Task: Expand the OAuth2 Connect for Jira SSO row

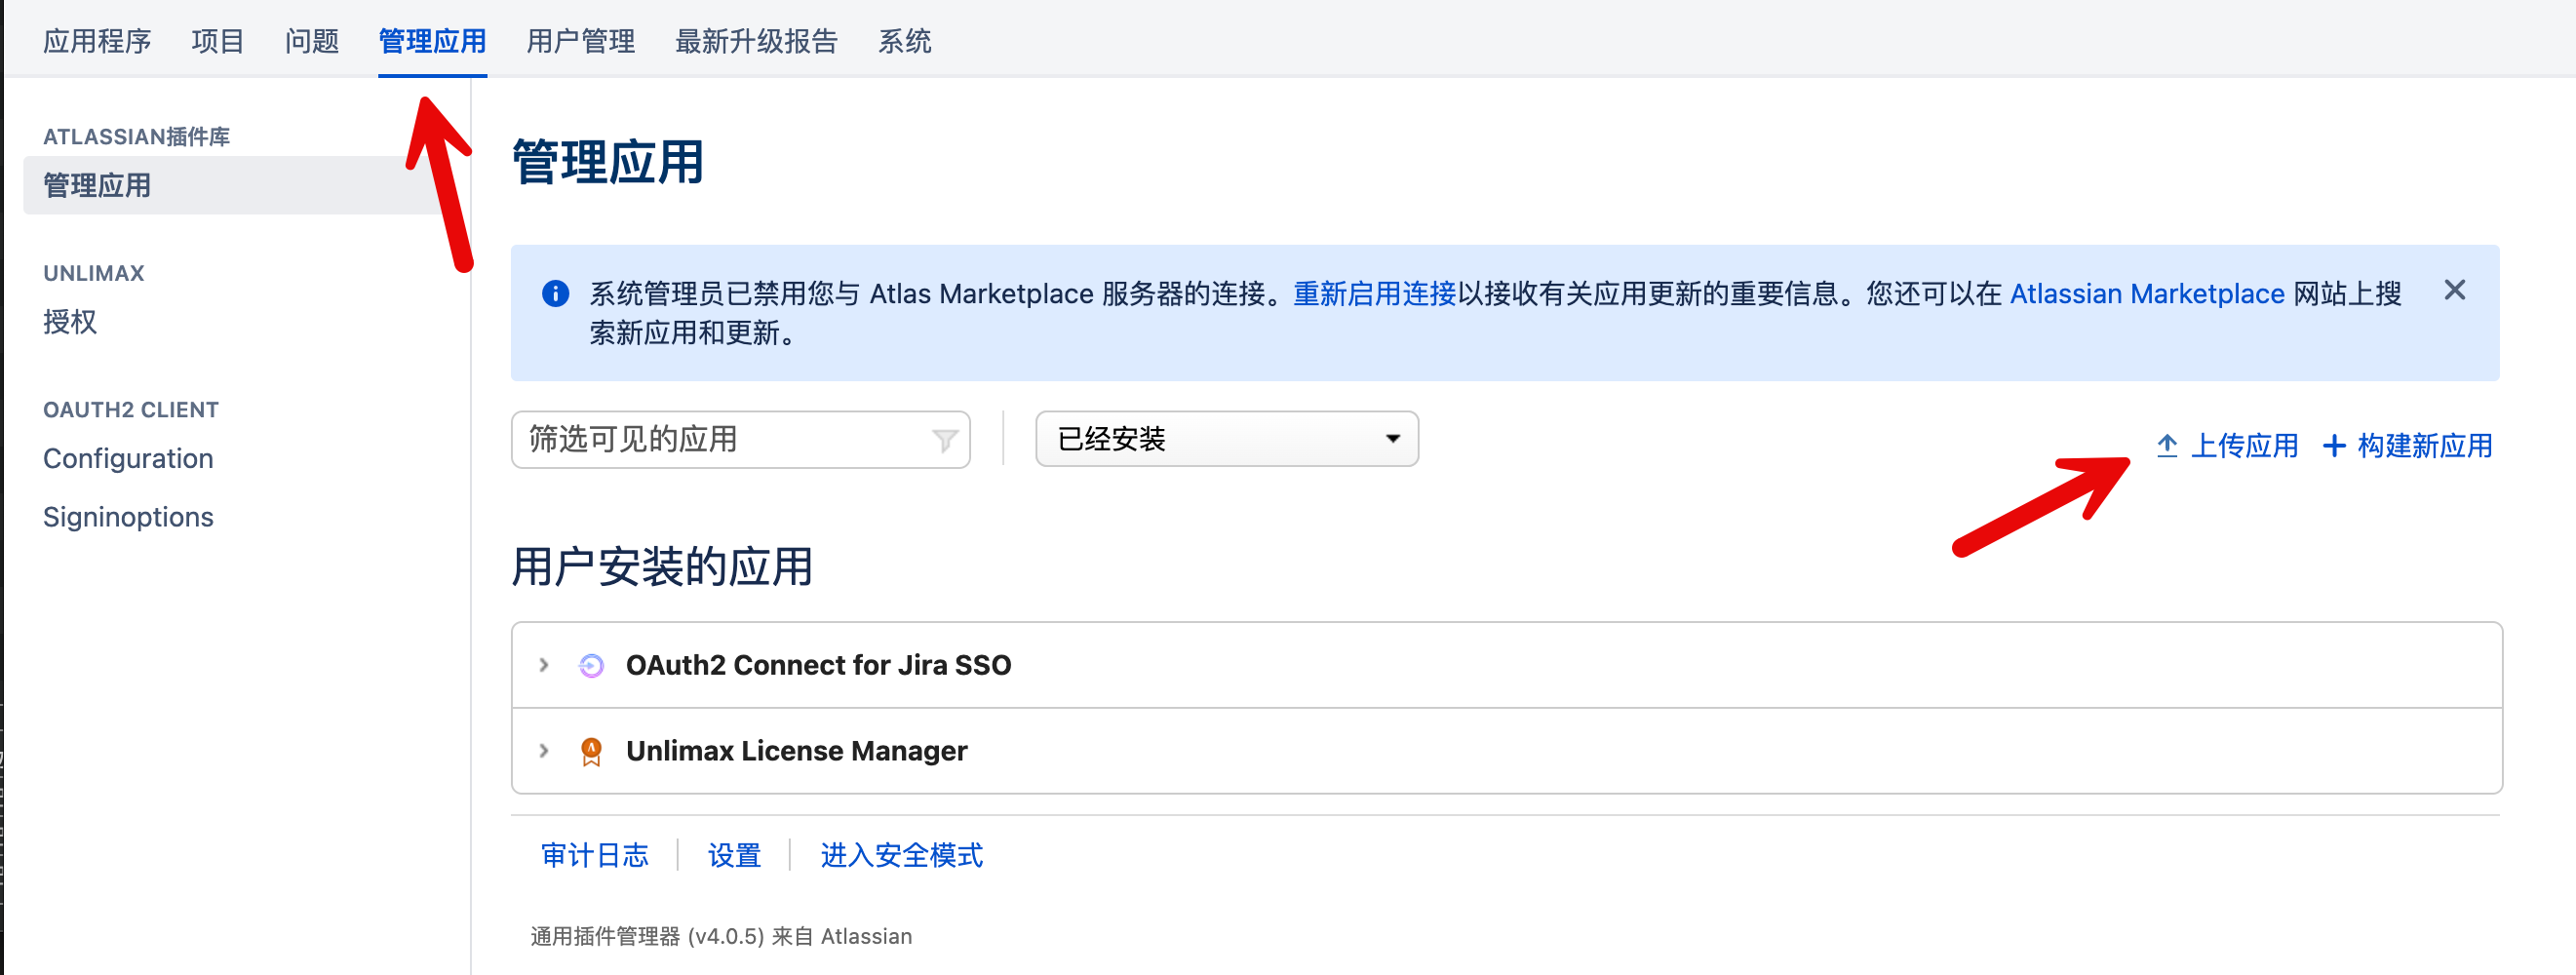Action: [x=544, y=665]
